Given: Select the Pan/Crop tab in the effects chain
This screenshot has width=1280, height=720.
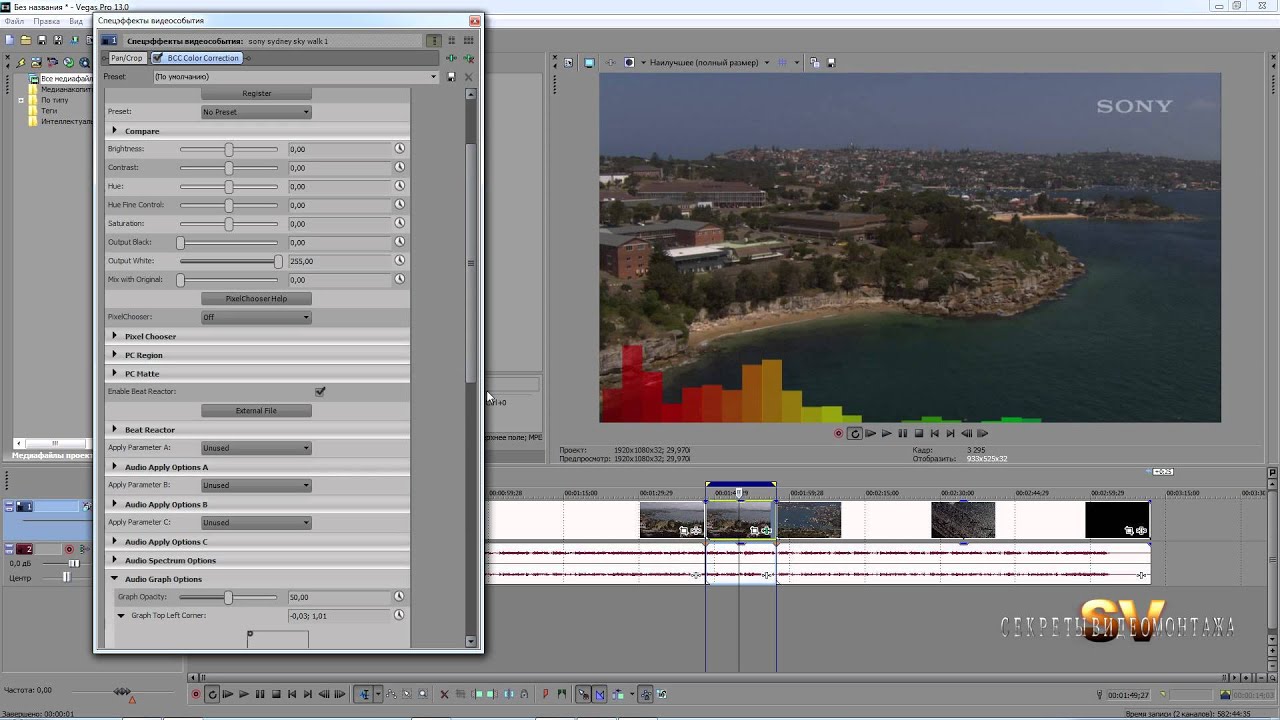Looking at the screenshot, I should [126, 58].
